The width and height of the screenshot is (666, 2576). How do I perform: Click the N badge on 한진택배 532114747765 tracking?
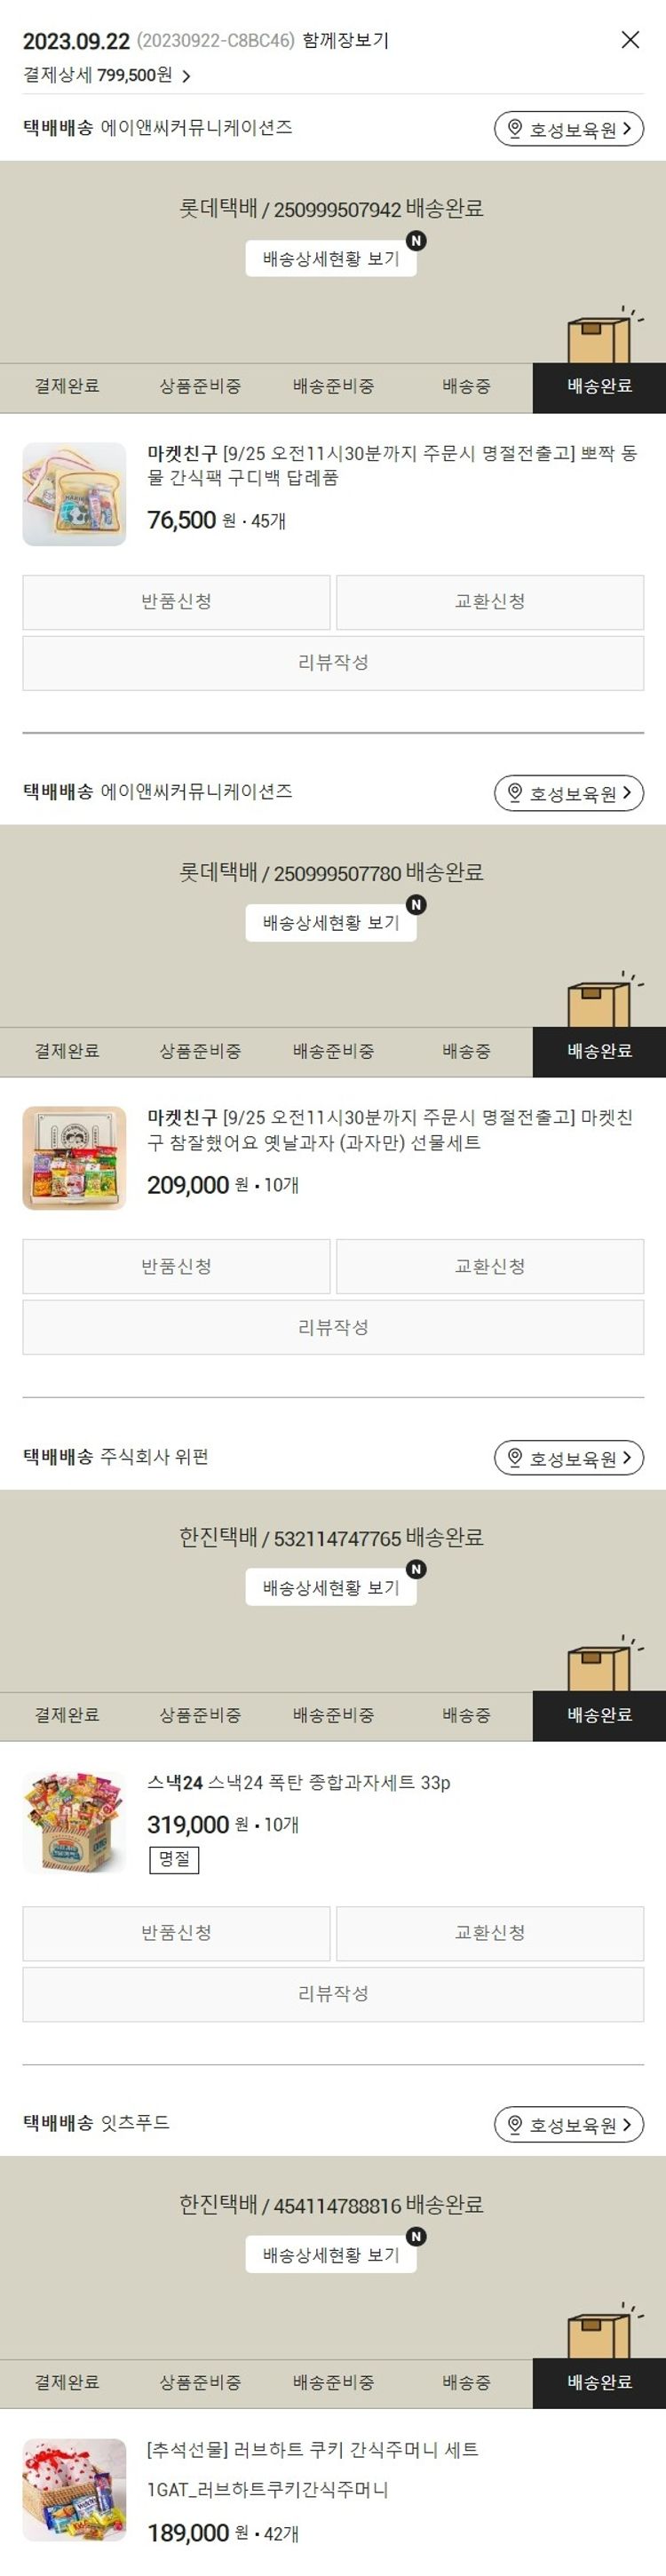tap(416, 1569)
